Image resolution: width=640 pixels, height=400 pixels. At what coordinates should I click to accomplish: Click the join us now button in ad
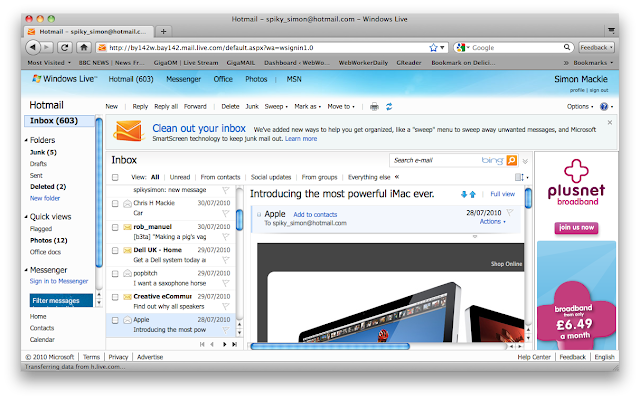[x=576, y=228]
